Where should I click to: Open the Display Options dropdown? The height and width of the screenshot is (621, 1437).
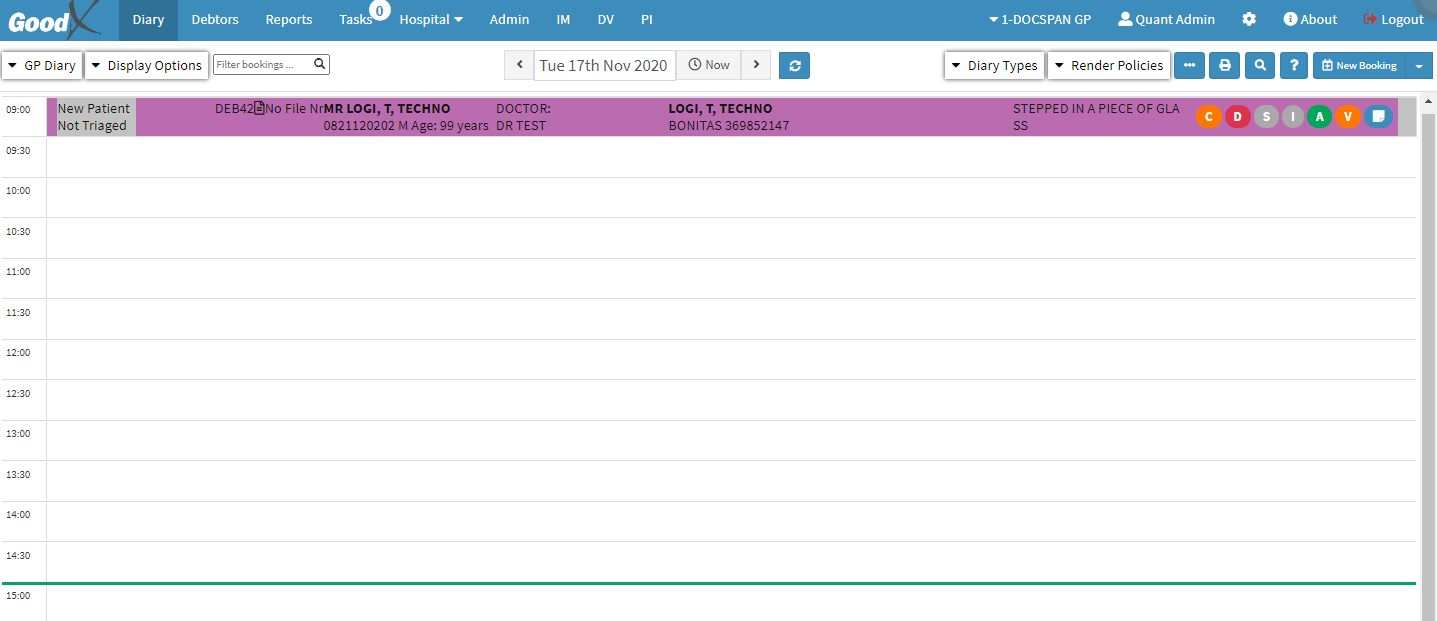(146, 65)
